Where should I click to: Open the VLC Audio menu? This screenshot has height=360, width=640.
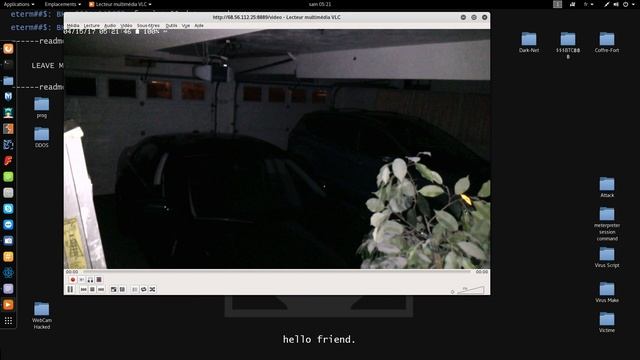(x=110, y=25)
